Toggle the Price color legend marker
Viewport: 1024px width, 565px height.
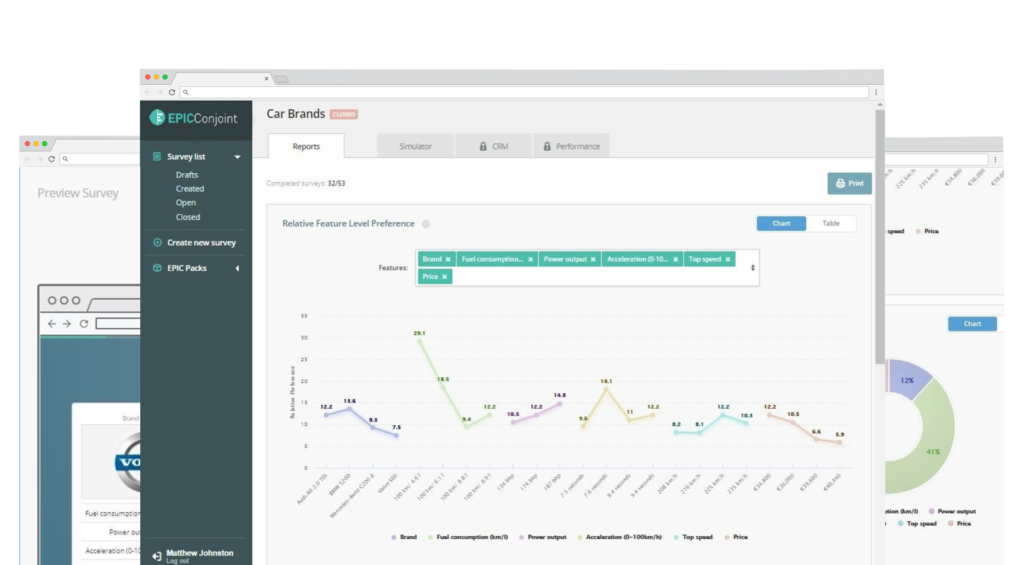coord(727,537)
